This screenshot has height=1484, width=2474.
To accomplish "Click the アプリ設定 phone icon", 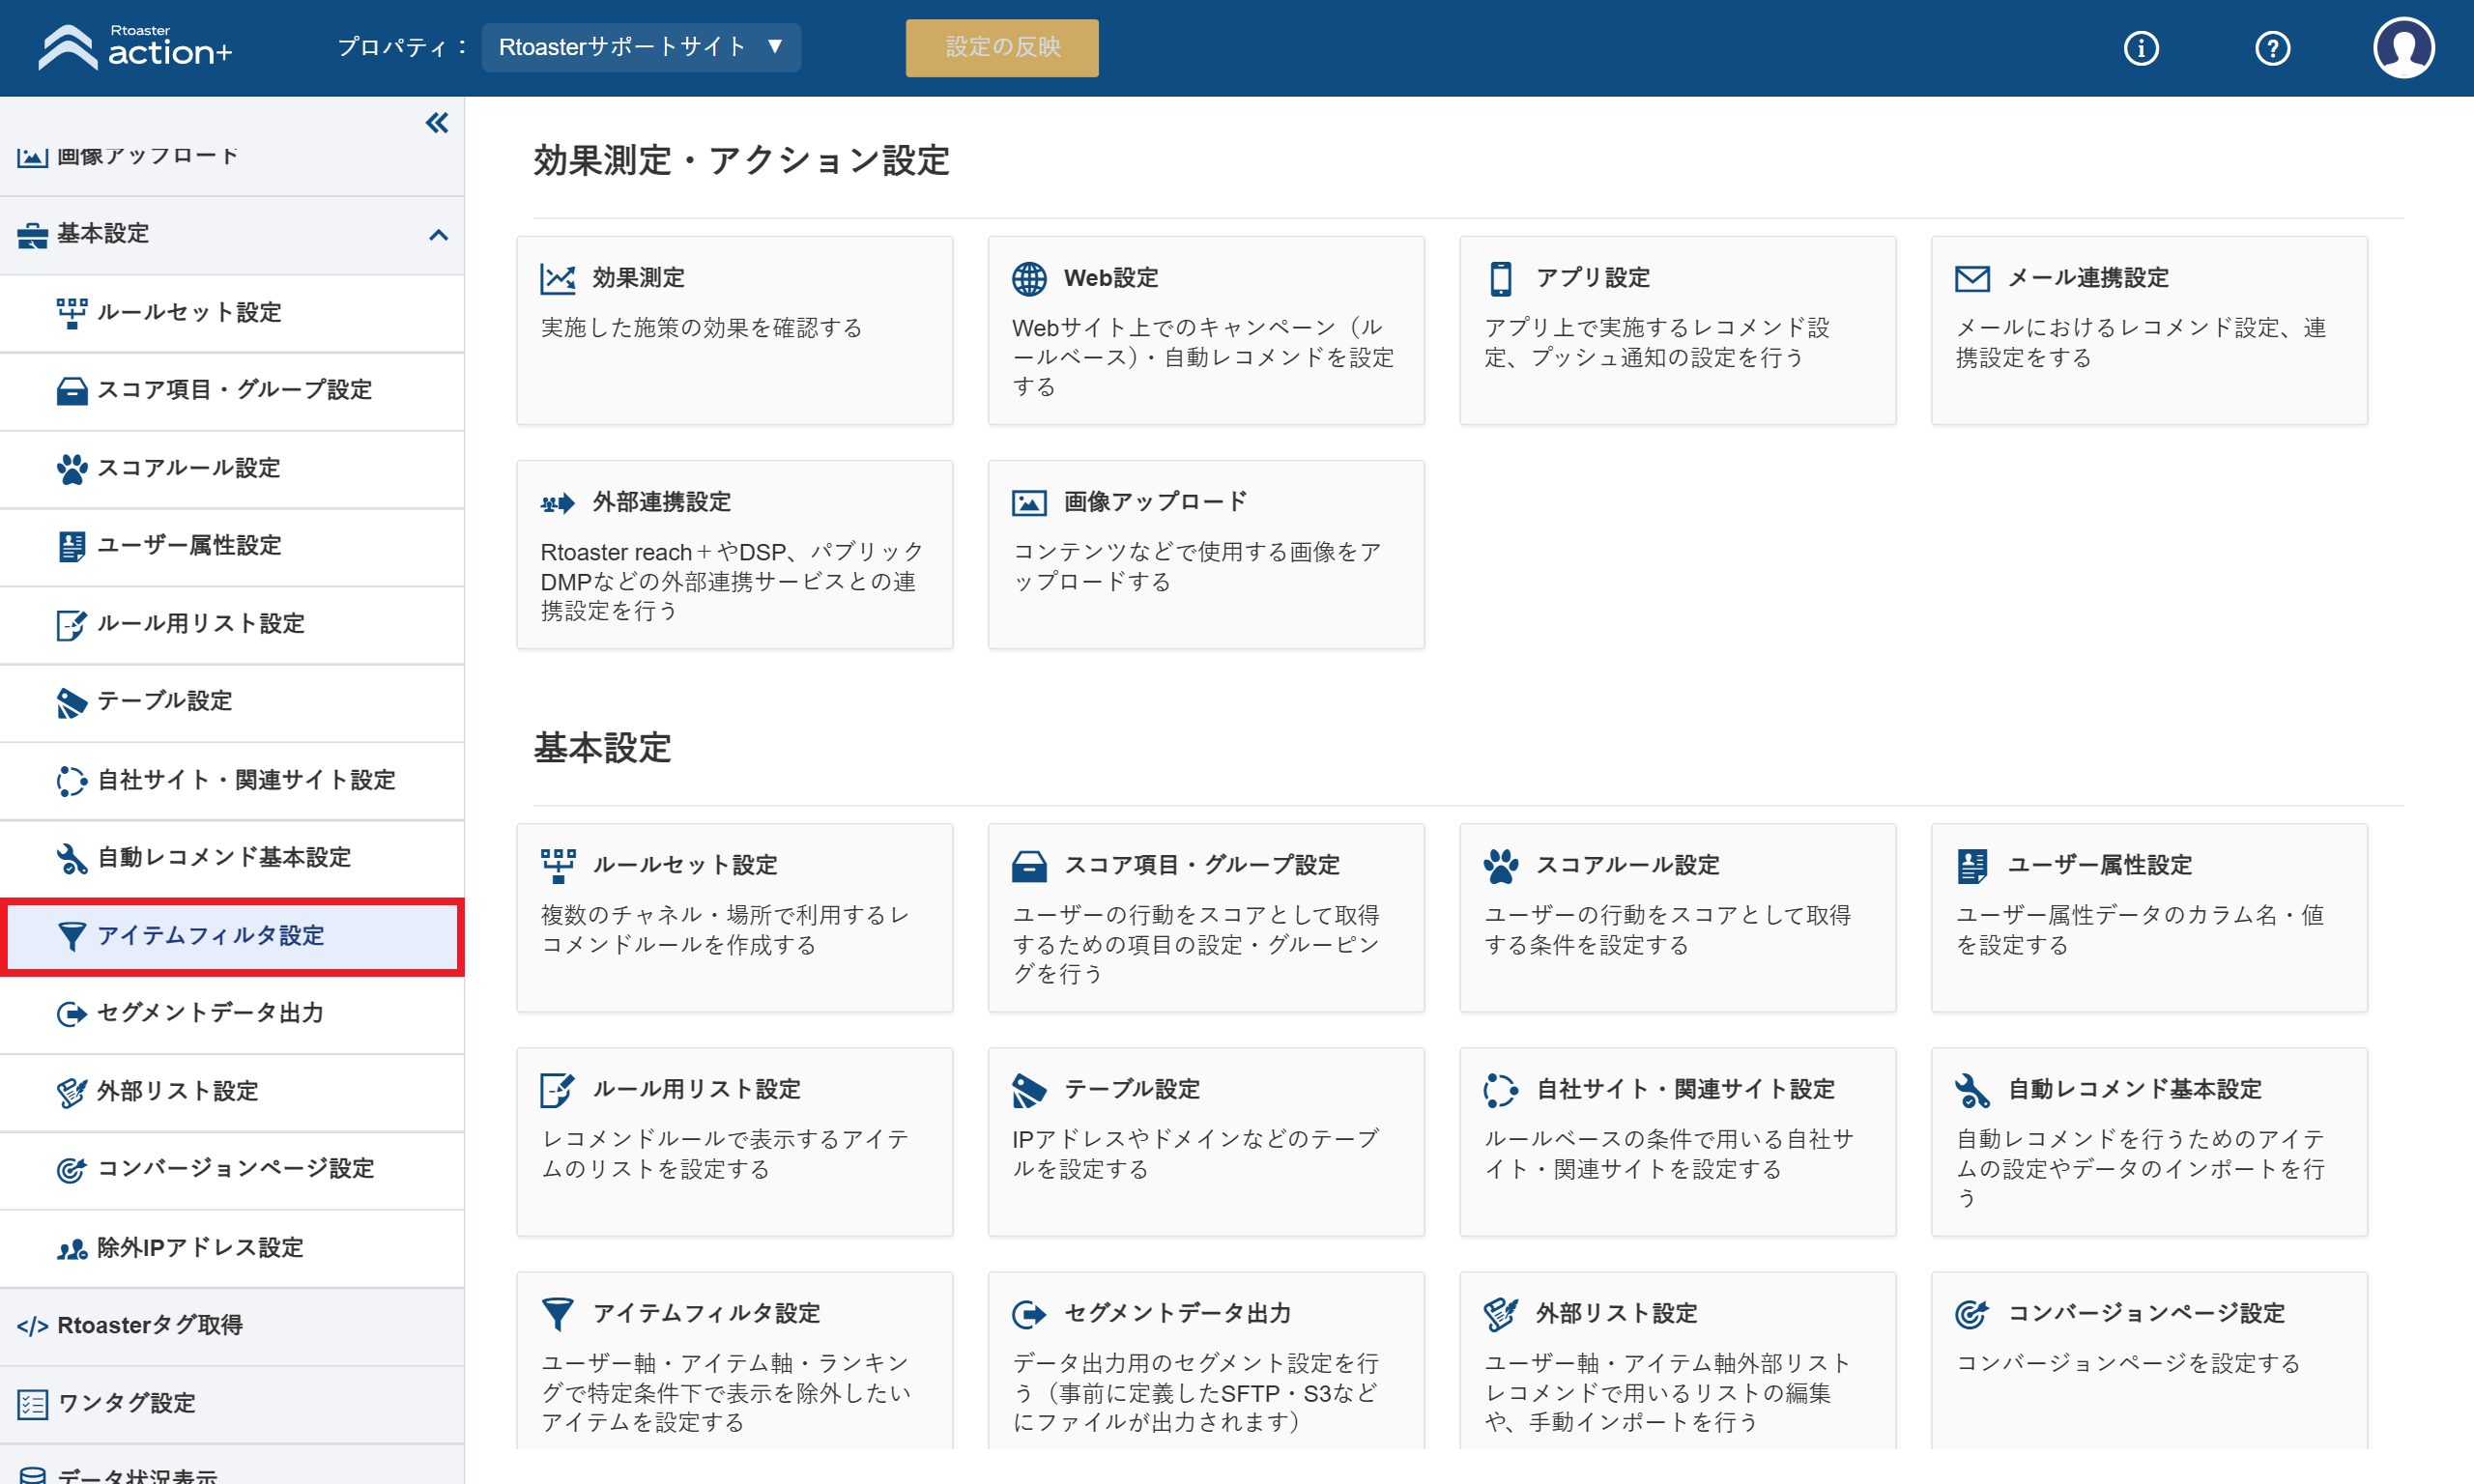I will pos(1501,279).
